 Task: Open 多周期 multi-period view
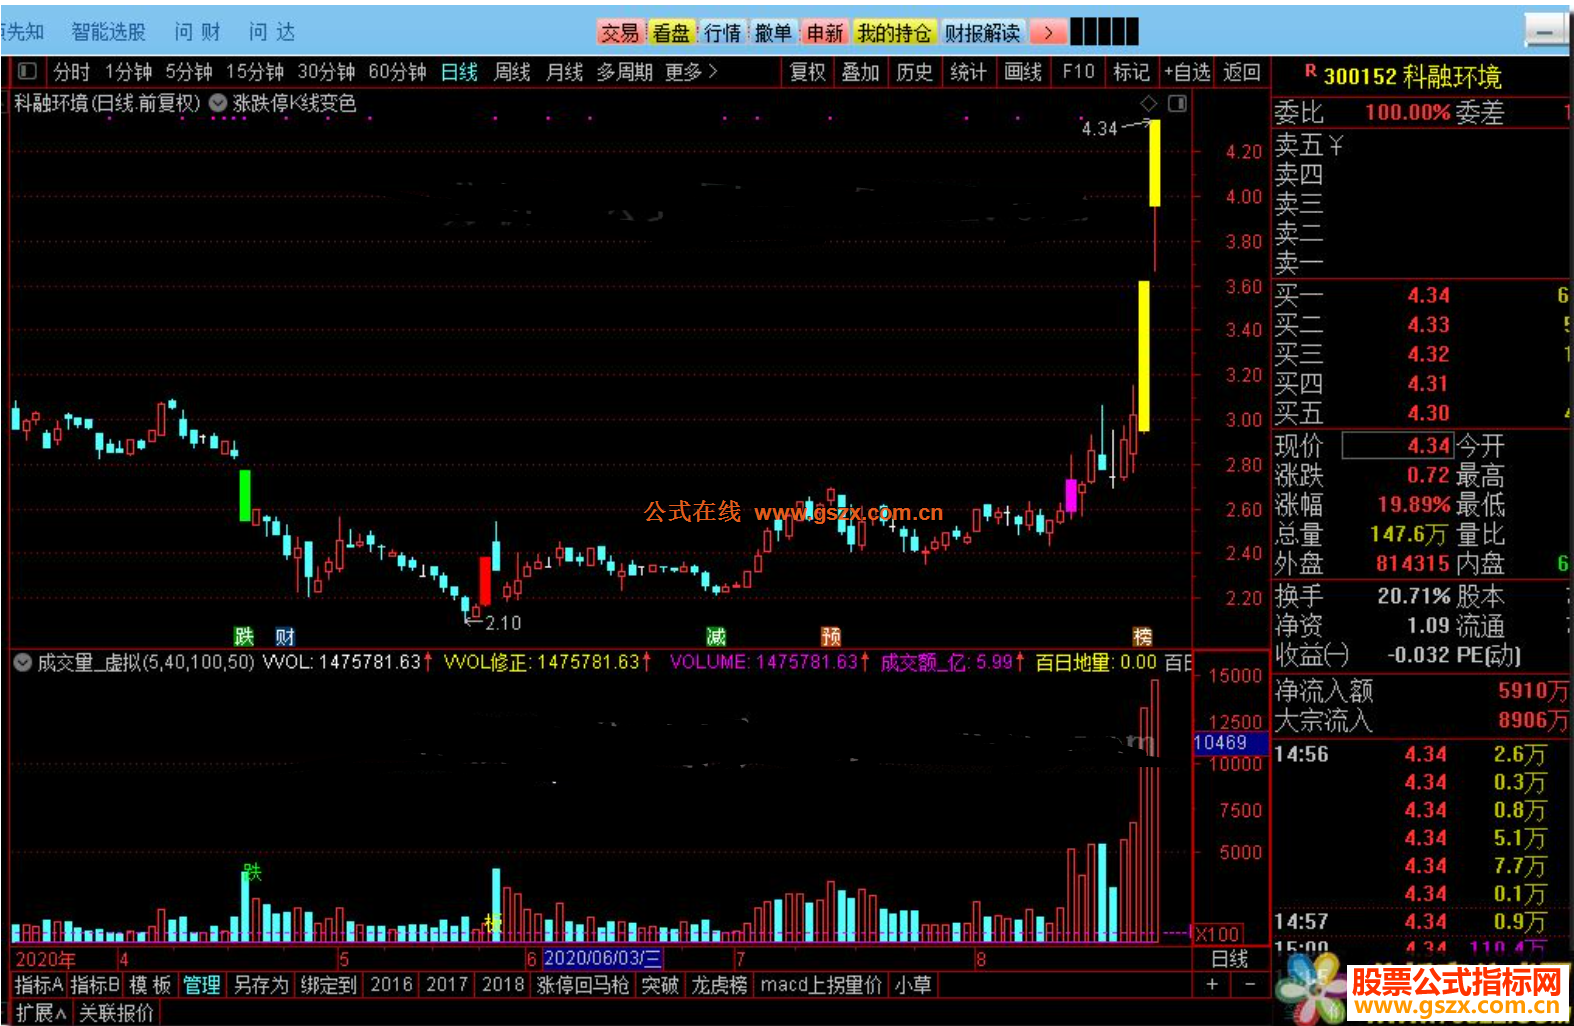624,72
